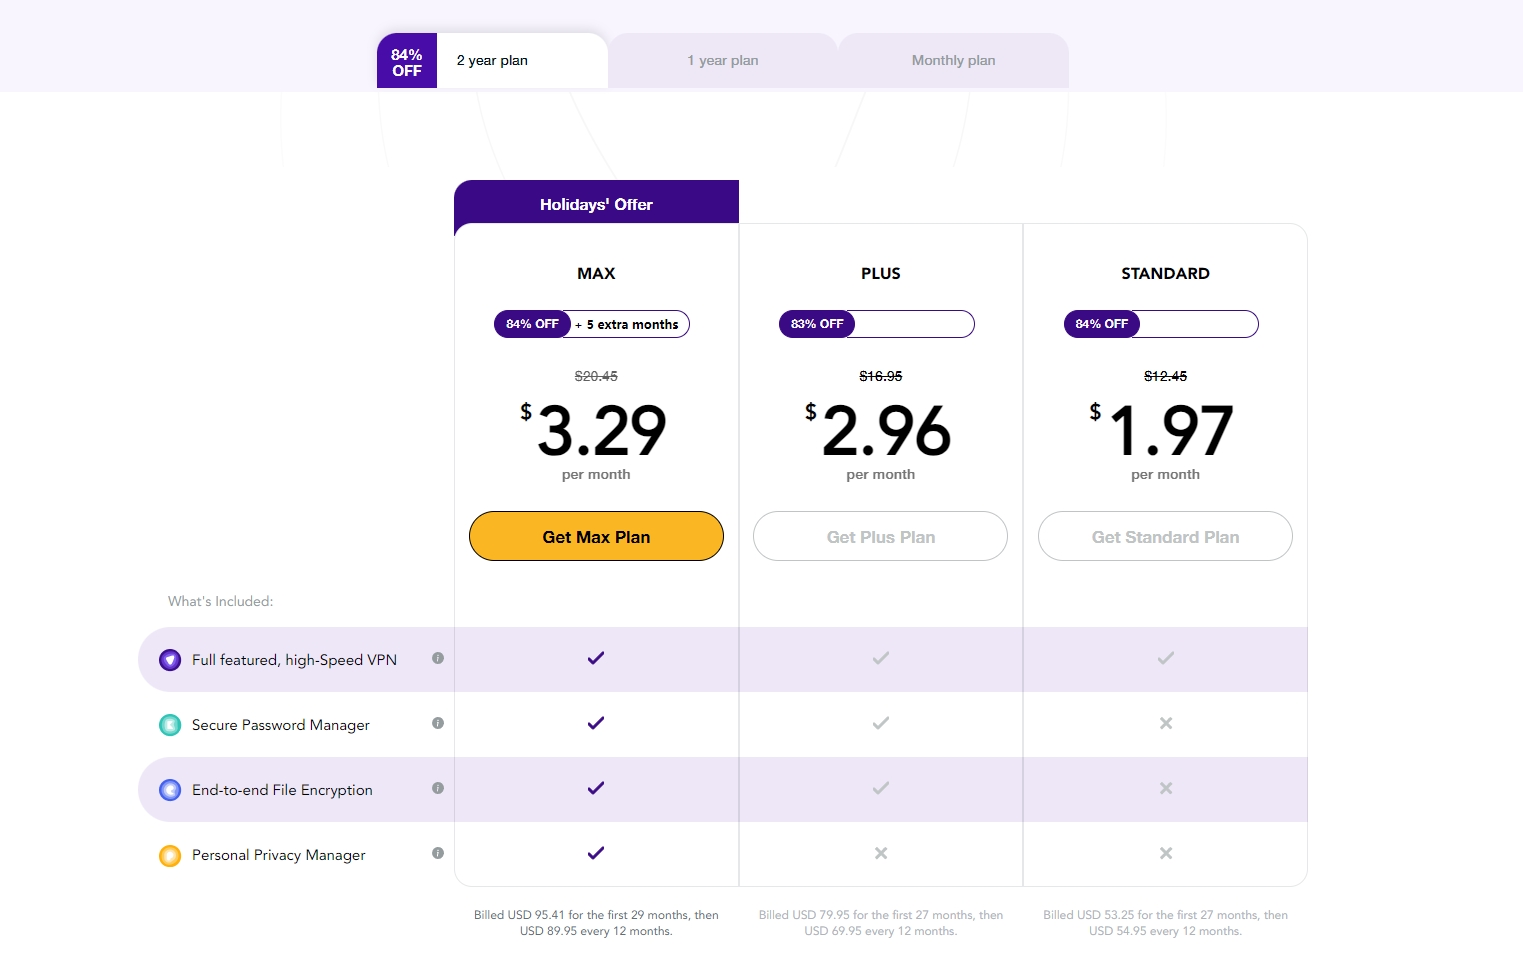The width and height of the screenshot is (1523, 975).
Task: Click Max plan checkmark for End-to-end File Encryption
Action: (x=596, y=788)
